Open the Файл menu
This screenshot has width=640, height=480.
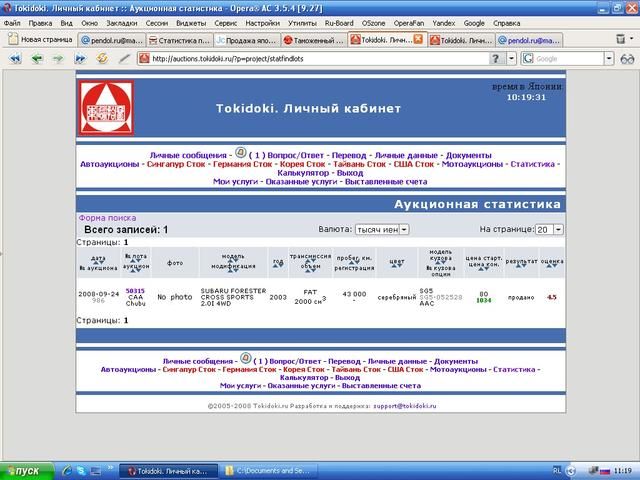12,23
